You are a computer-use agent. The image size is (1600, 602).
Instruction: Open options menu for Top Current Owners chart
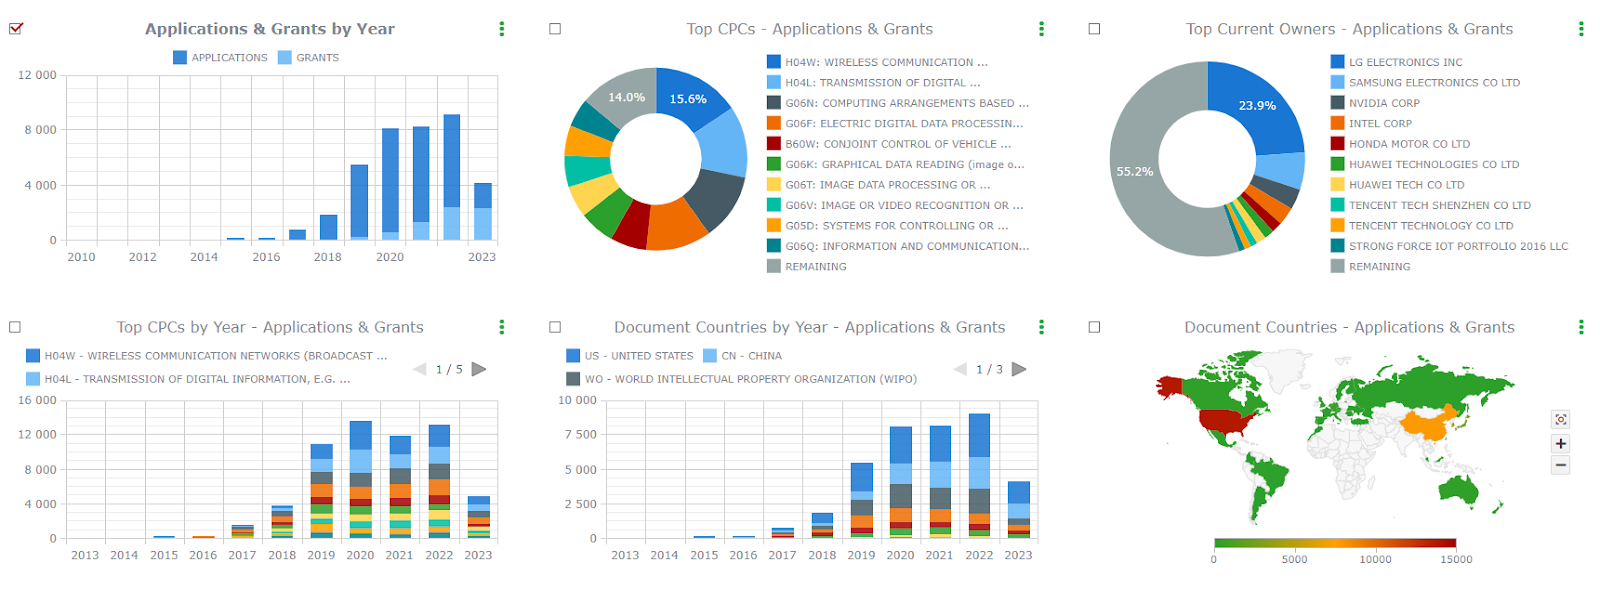[x=1581, y=29]
